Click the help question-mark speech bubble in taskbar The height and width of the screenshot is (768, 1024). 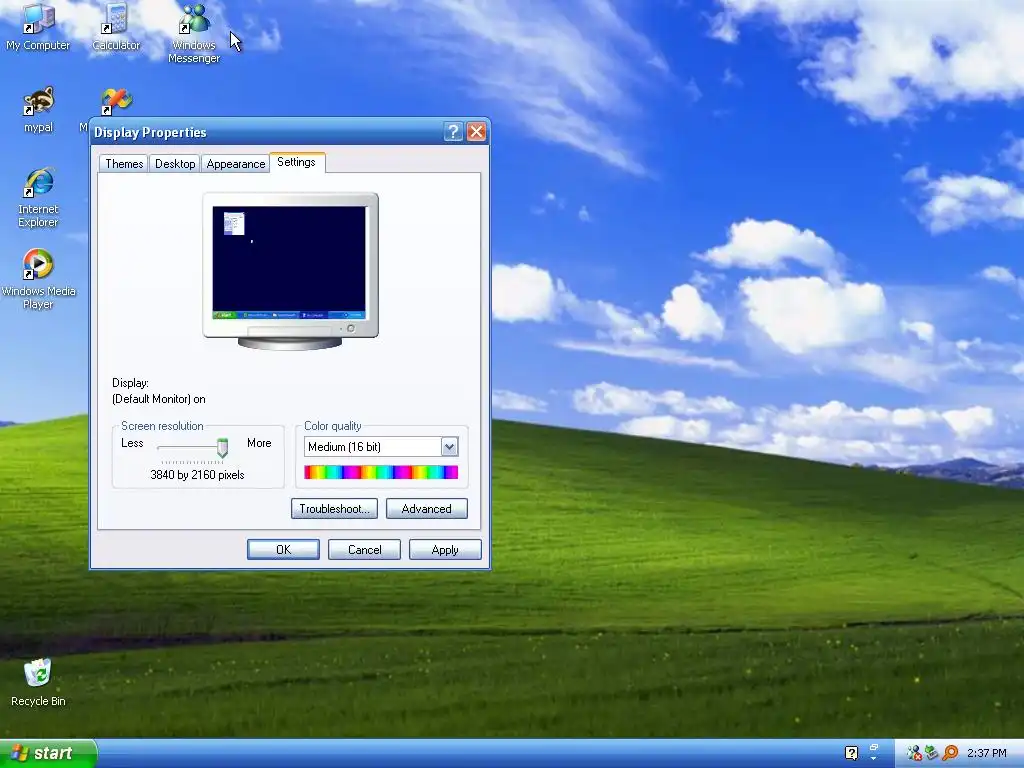[851, 753]
